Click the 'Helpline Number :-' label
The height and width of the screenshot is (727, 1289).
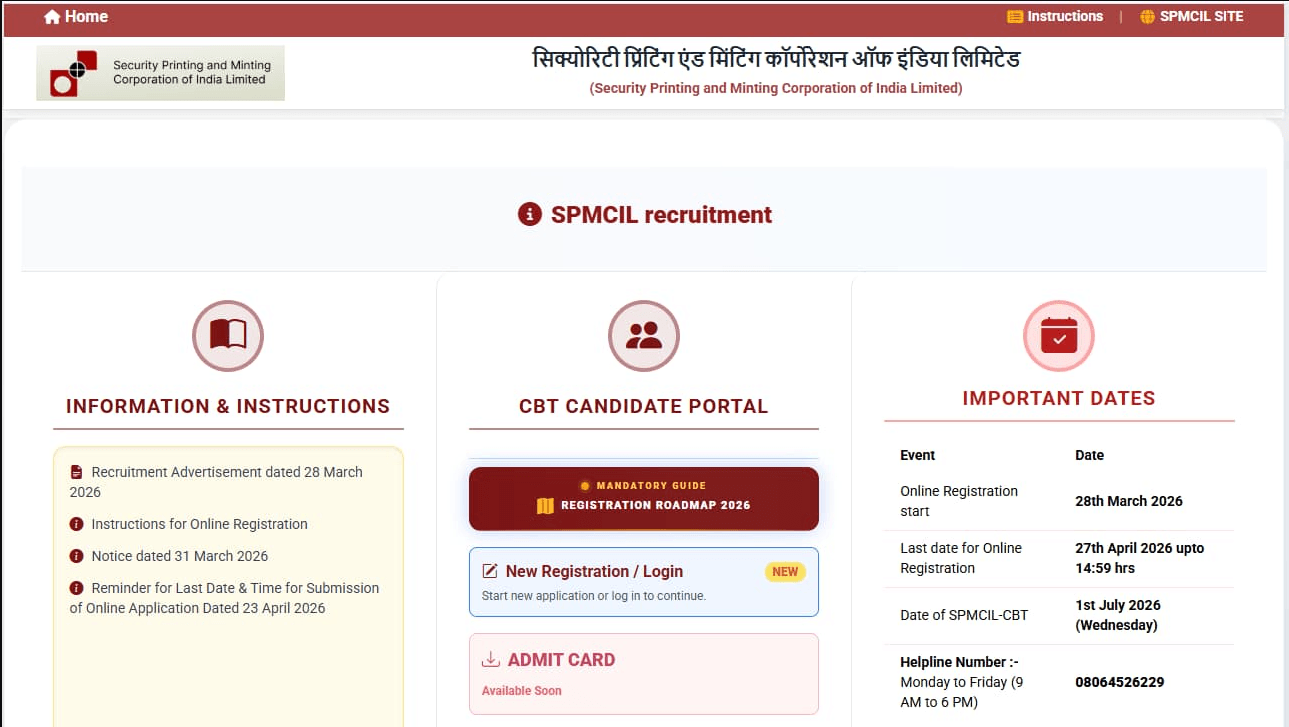[x=959, y=662]
